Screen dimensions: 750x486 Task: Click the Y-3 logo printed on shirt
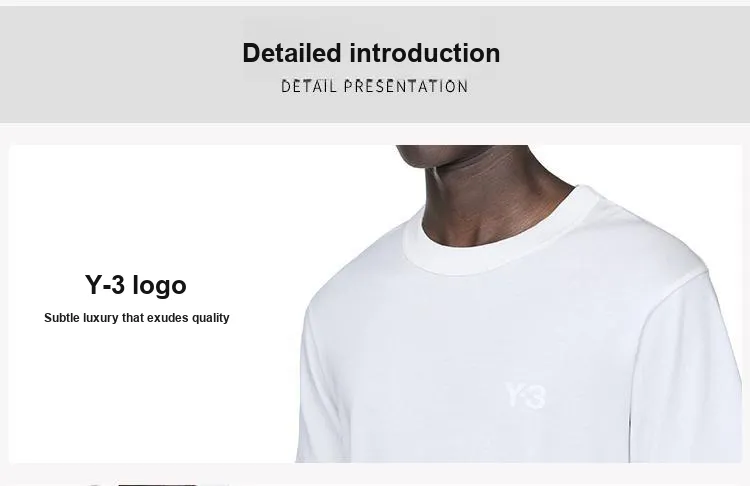click(x=525, y=396)
